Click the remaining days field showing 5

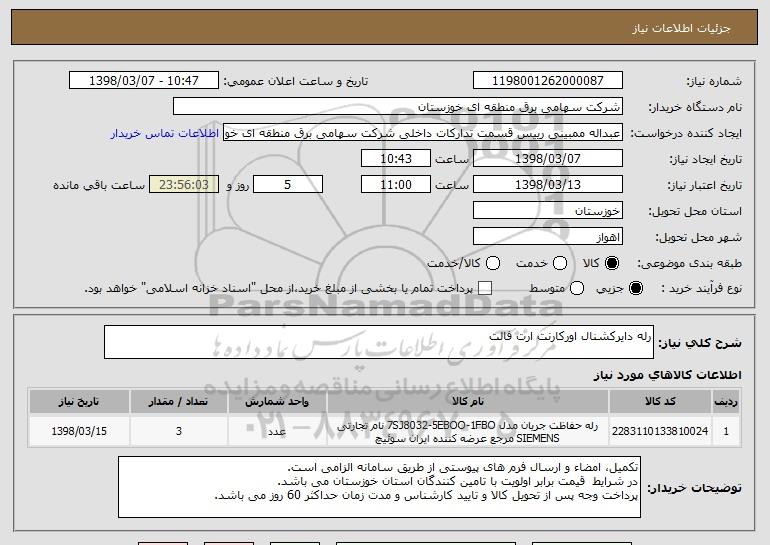point(288,185)
